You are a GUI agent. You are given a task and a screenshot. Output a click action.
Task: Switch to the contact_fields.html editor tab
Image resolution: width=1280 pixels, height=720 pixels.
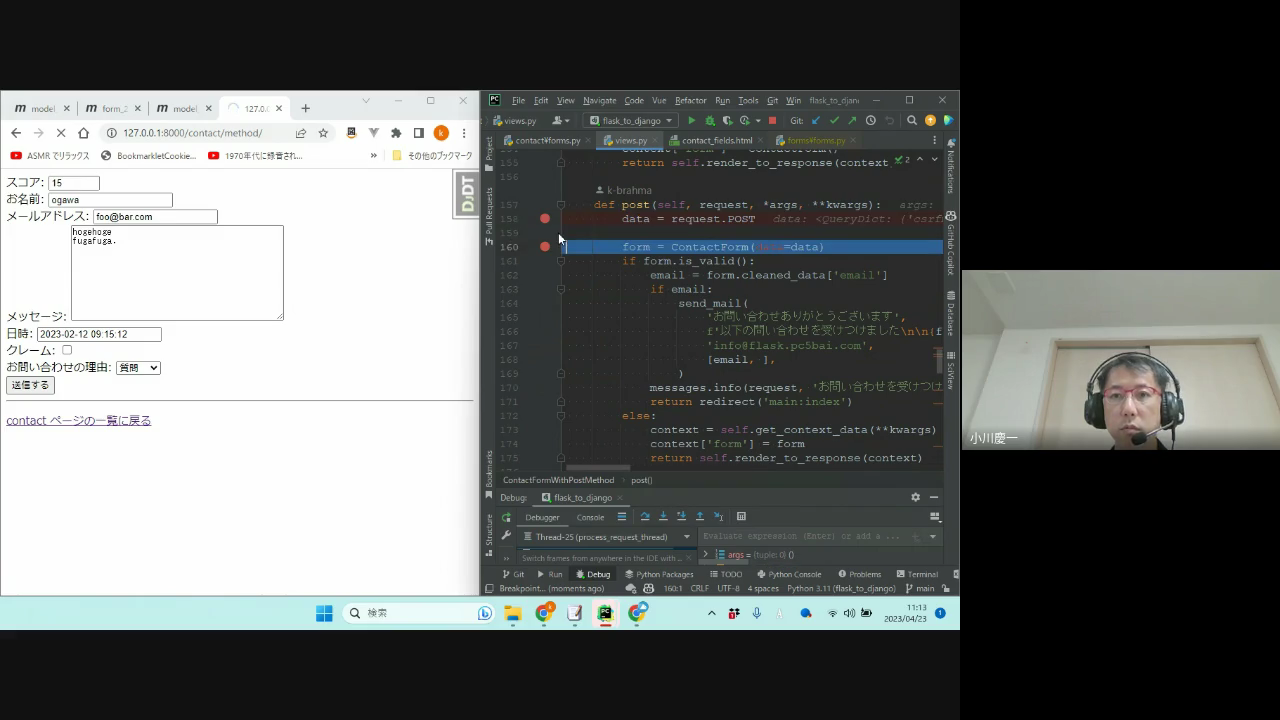coord(716,141)
